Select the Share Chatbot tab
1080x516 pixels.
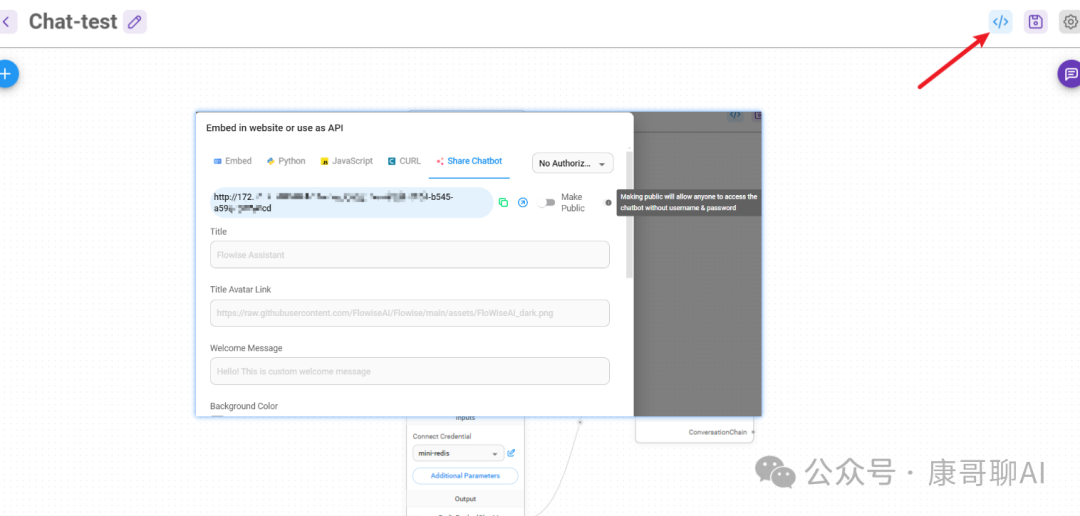469,161
